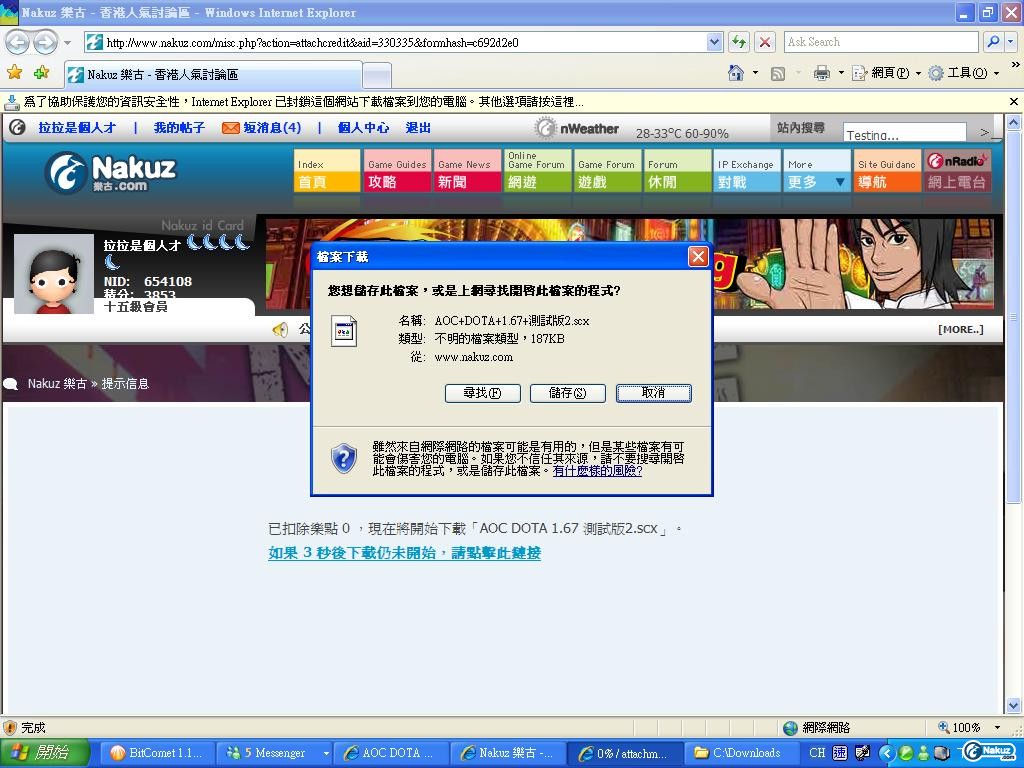The image size is (1024, 768).
Task: Open 我的帖子 my posts link
Action: (179, 128)
